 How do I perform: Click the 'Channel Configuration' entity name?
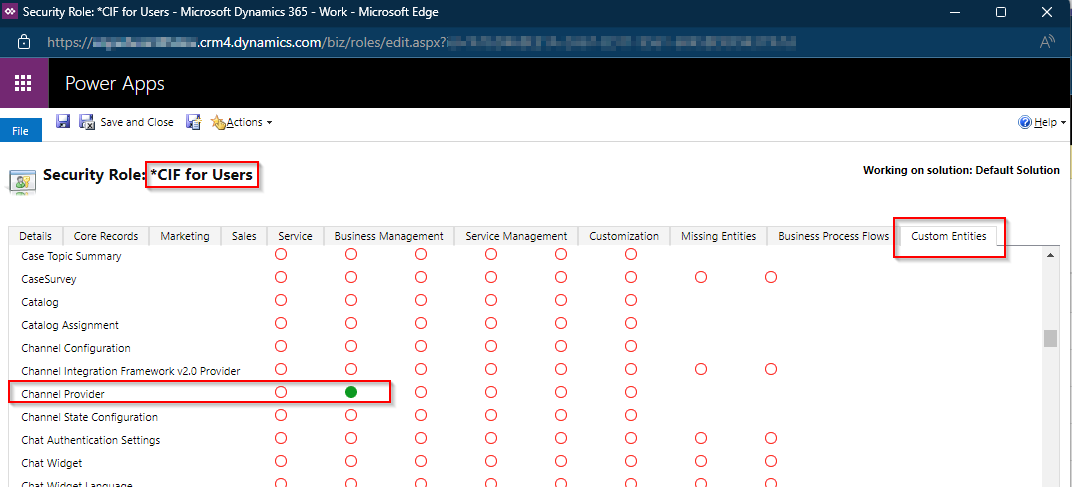[x=76, y=348]
